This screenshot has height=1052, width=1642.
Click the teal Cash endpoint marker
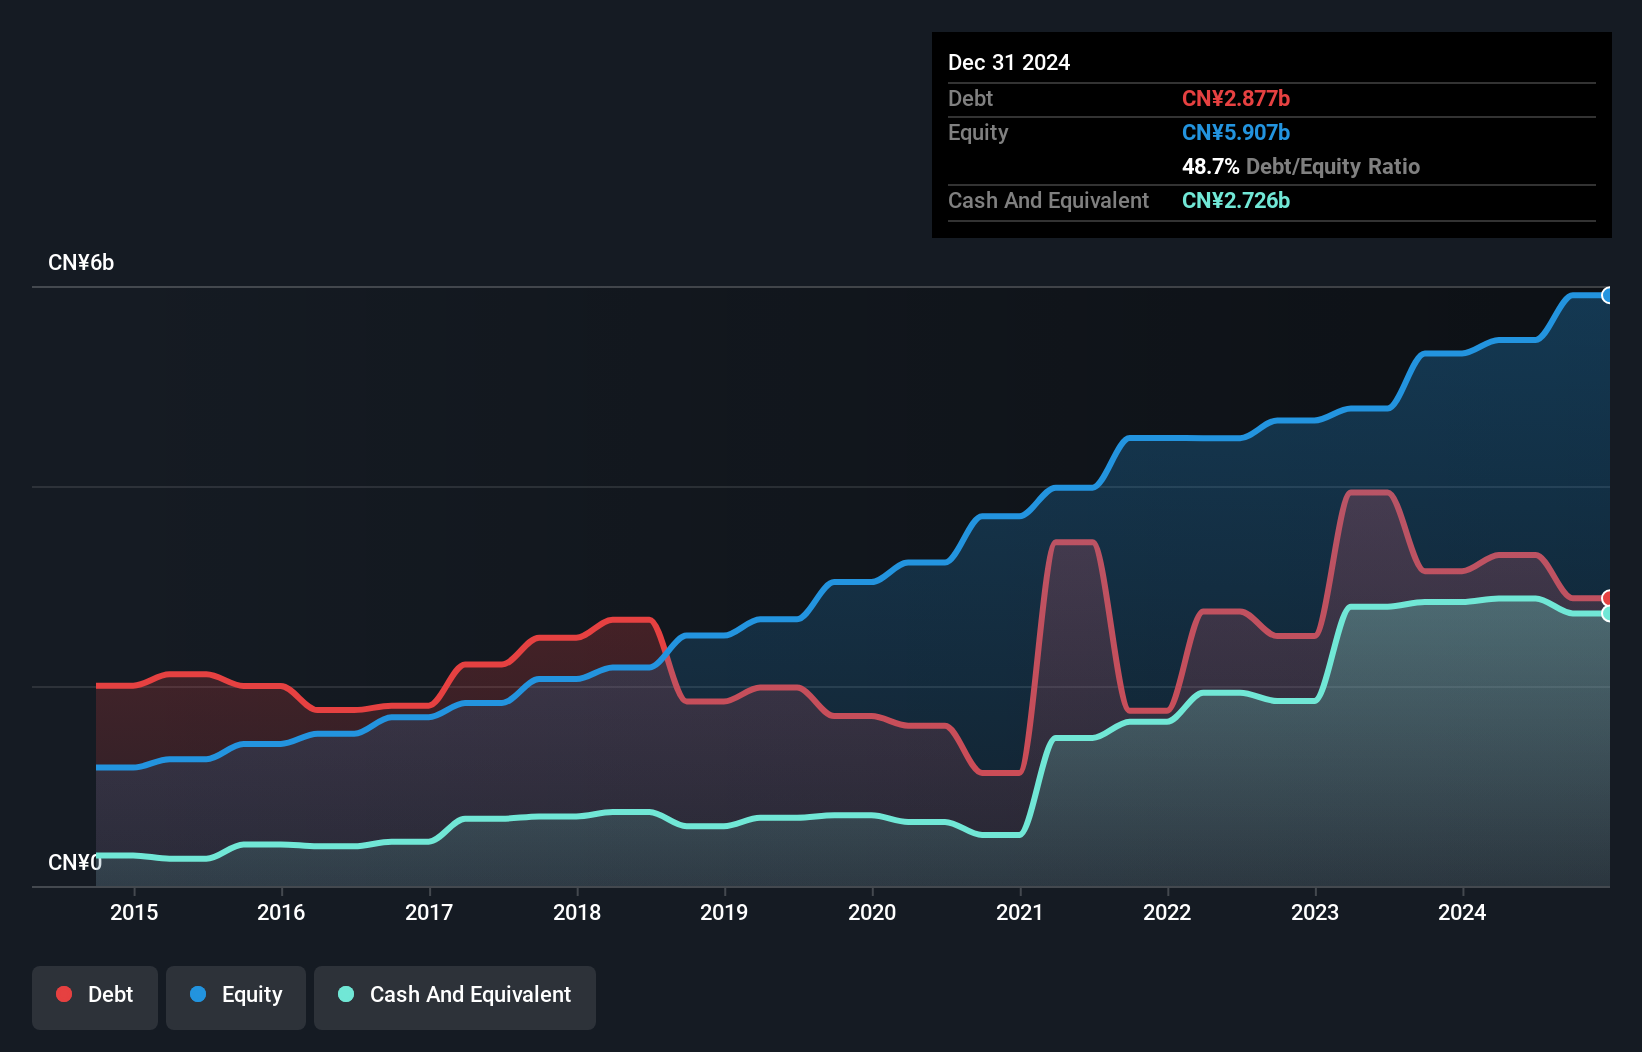click(x=1608, y=613)
